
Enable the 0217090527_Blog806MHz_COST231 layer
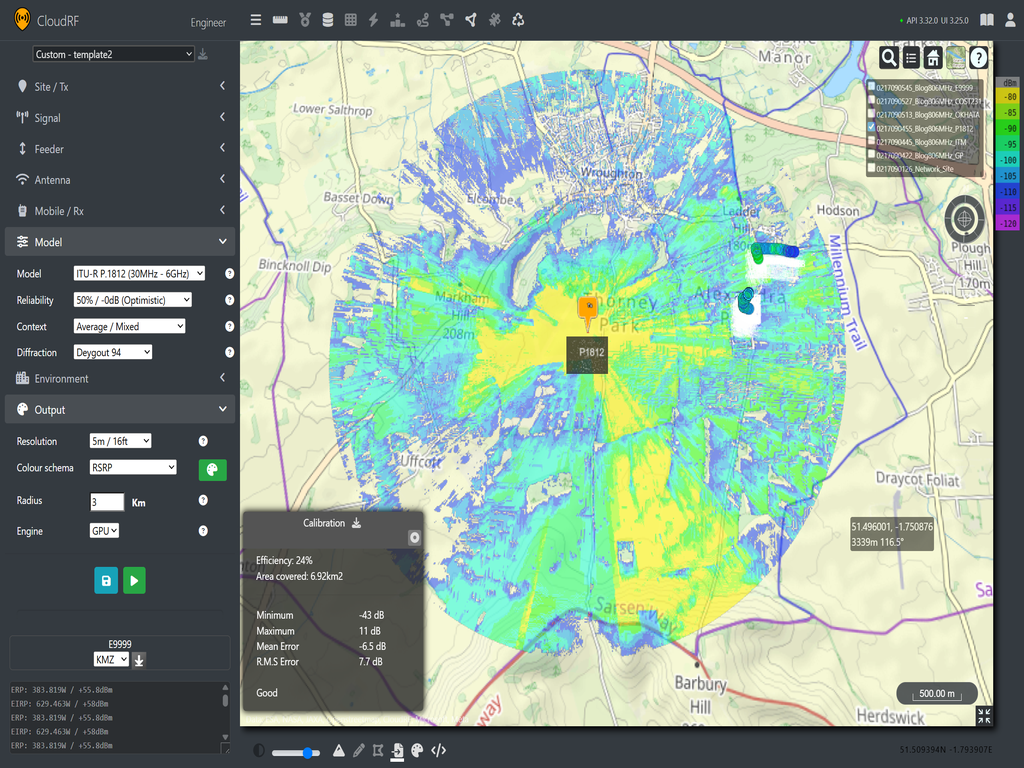click(x=872, y=100)
